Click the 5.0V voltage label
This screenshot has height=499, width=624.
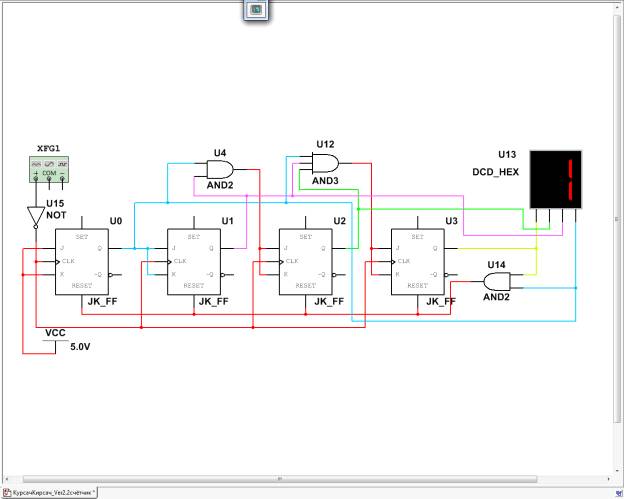coord(79,347)
